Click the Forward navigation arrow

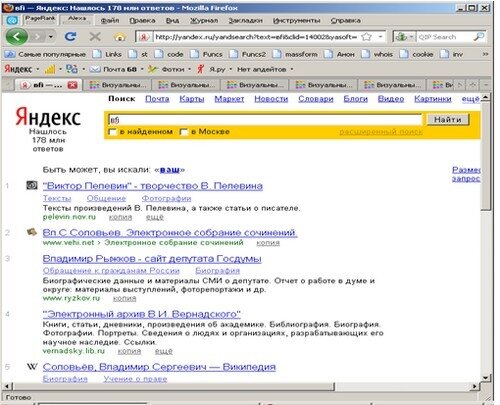(x=37, y=37)
